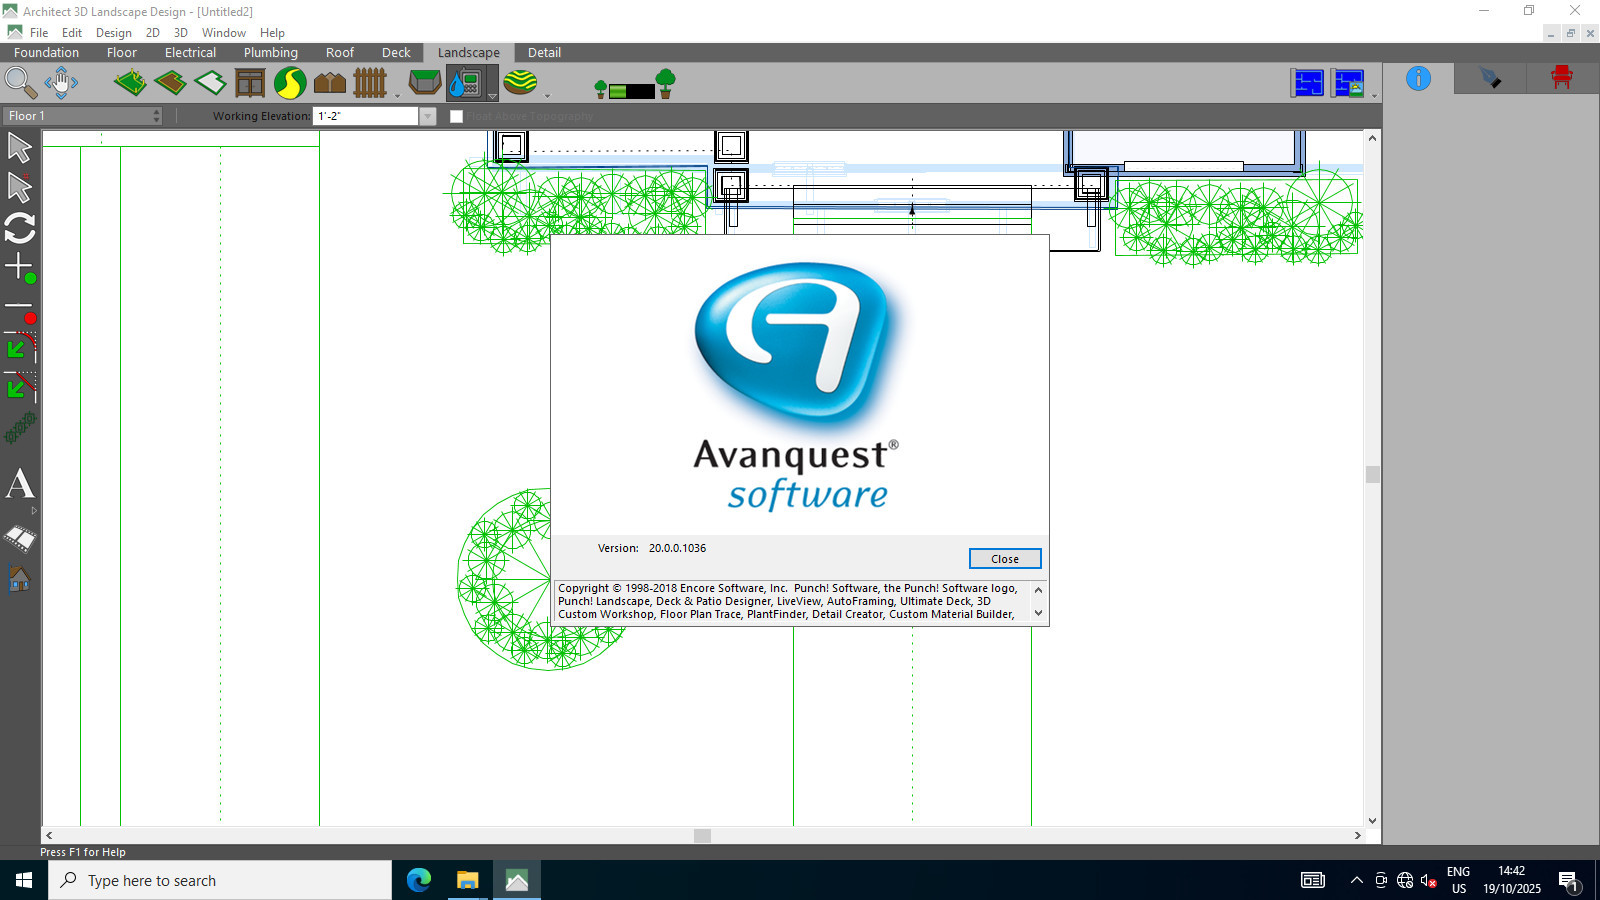Select the wooden fence tool icon

[370, 82]
